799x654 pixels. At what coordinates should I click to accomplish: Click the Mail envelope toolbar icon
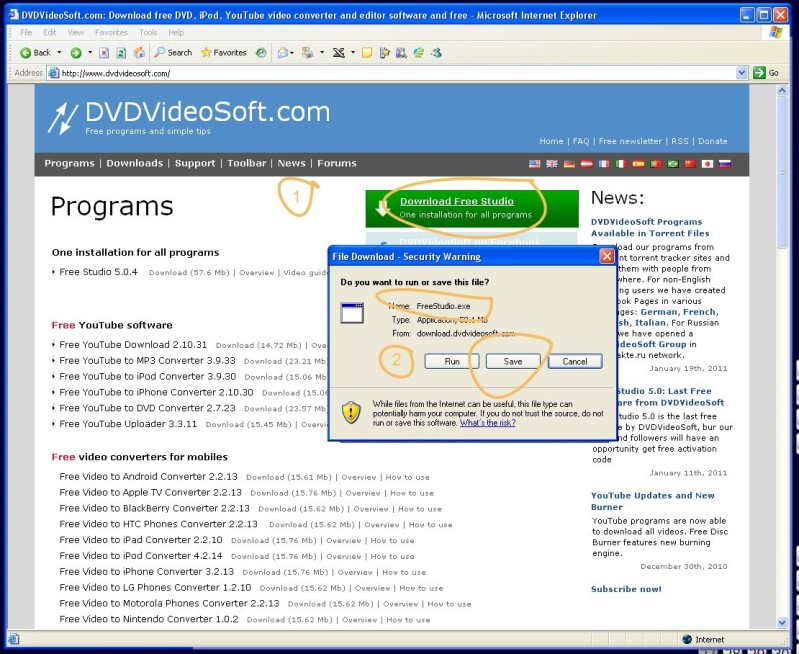pyautogui.click(x=283, y=53)
